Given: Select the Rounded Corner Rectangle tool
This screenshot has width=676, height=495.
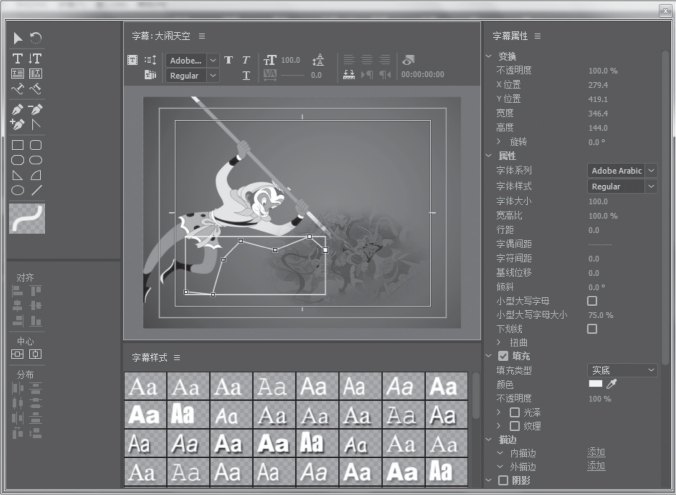Looking at the screenshot, I should (x=35, y=145).
